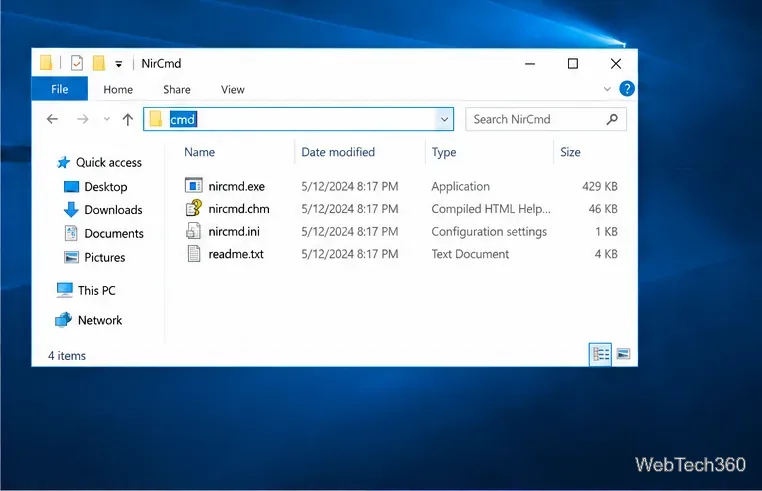Viewport: 762px width, 491px height.
Task: Open Help with the question mark icon
Action: 627,89
